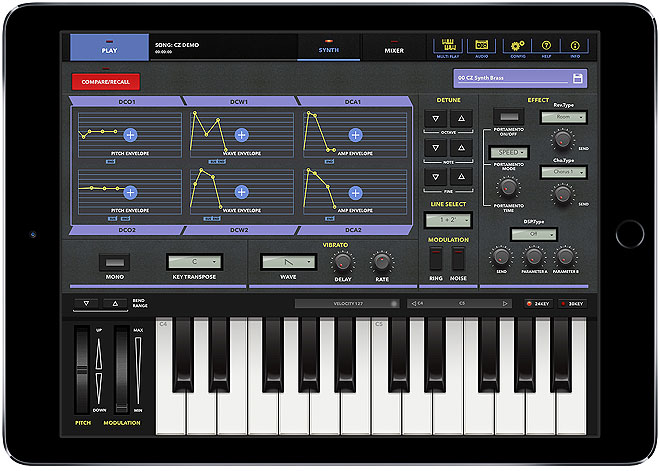Open the Audio settings icon
660x471 pixels.
[482, 45]
